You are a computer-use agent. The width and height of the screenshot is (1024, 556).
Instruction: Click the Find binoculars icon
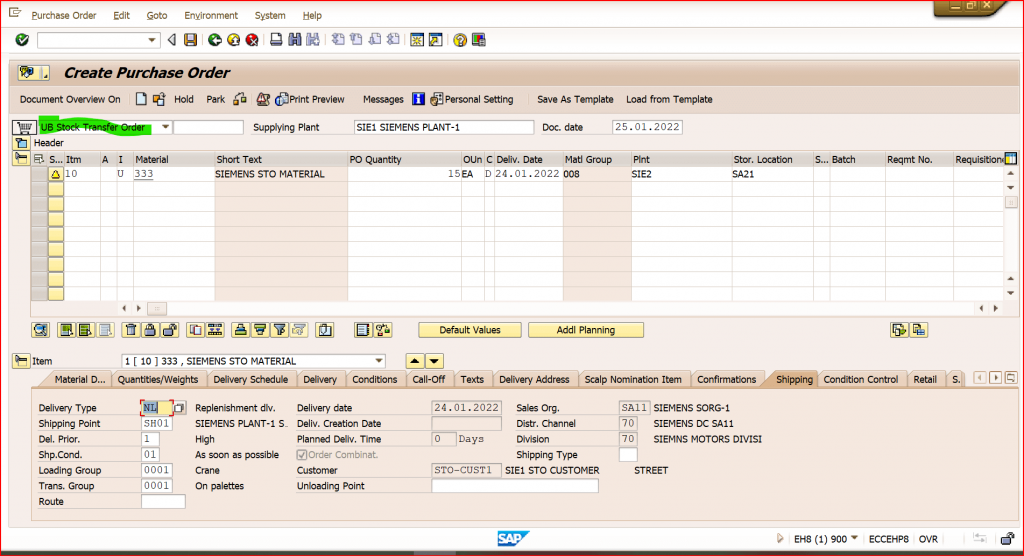tap(295, 40)
